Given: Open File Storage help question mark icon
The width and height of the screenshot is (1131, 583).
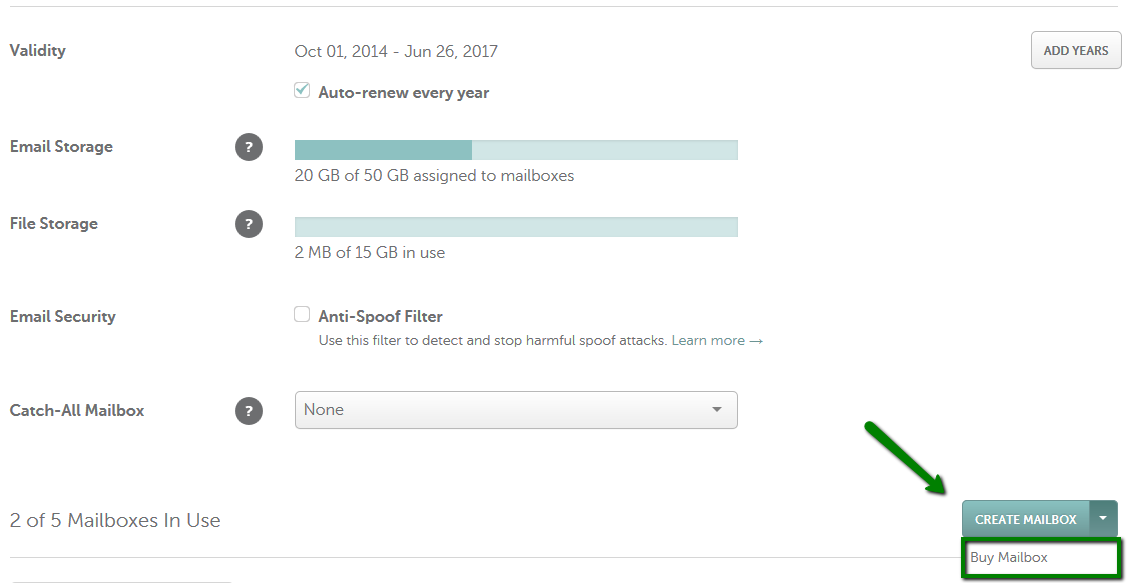Looking at the screenshot, I should click(x=249, y=224).
